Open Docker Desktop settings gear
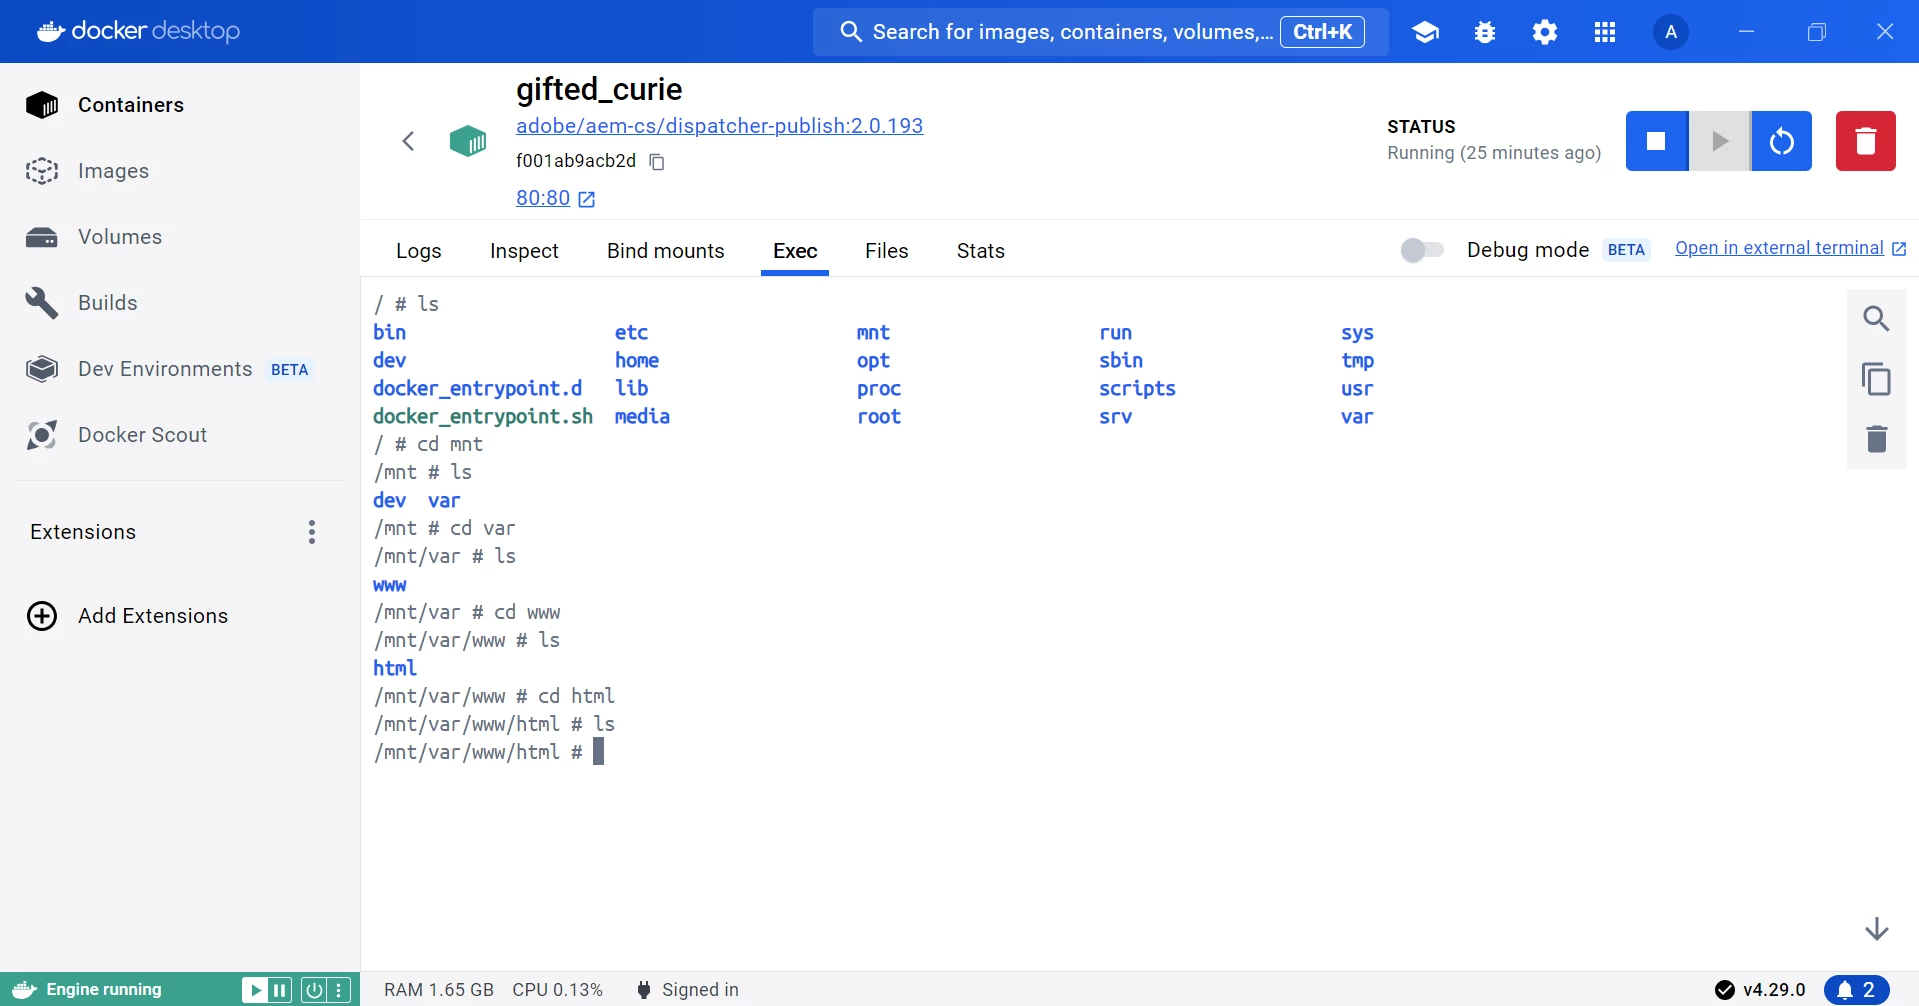The image size is (1919, 1006). click(1545, 32)
